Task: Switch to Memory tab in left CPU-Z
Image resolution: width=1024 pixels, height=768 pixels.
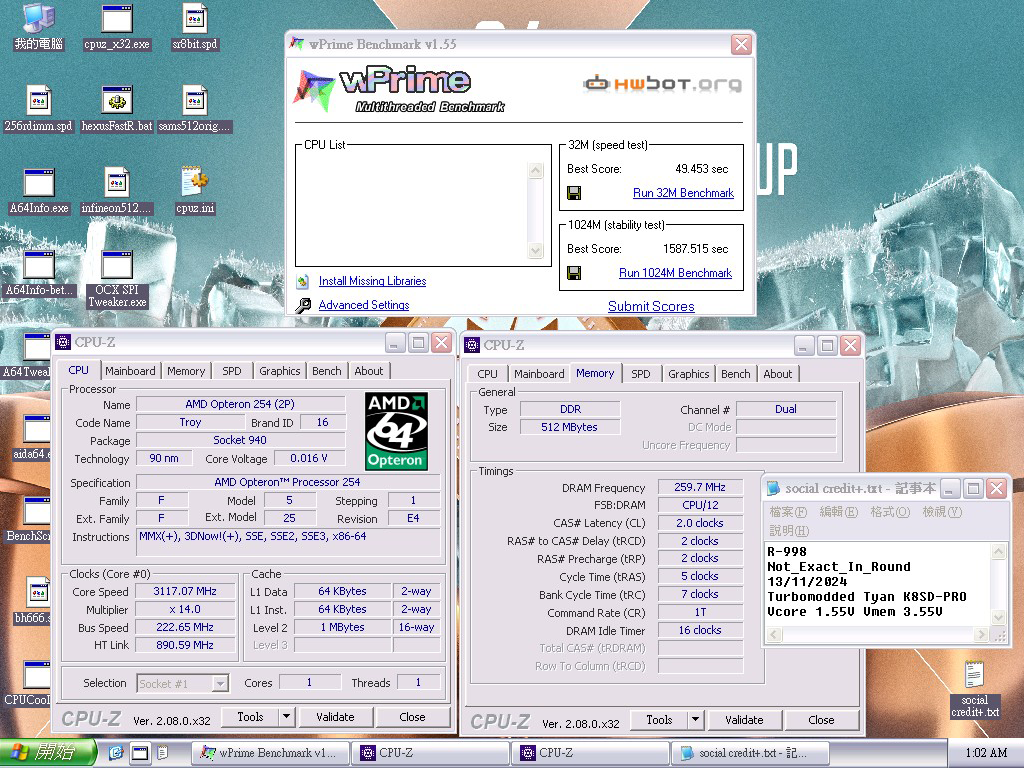Action: (x=186, y=371)
